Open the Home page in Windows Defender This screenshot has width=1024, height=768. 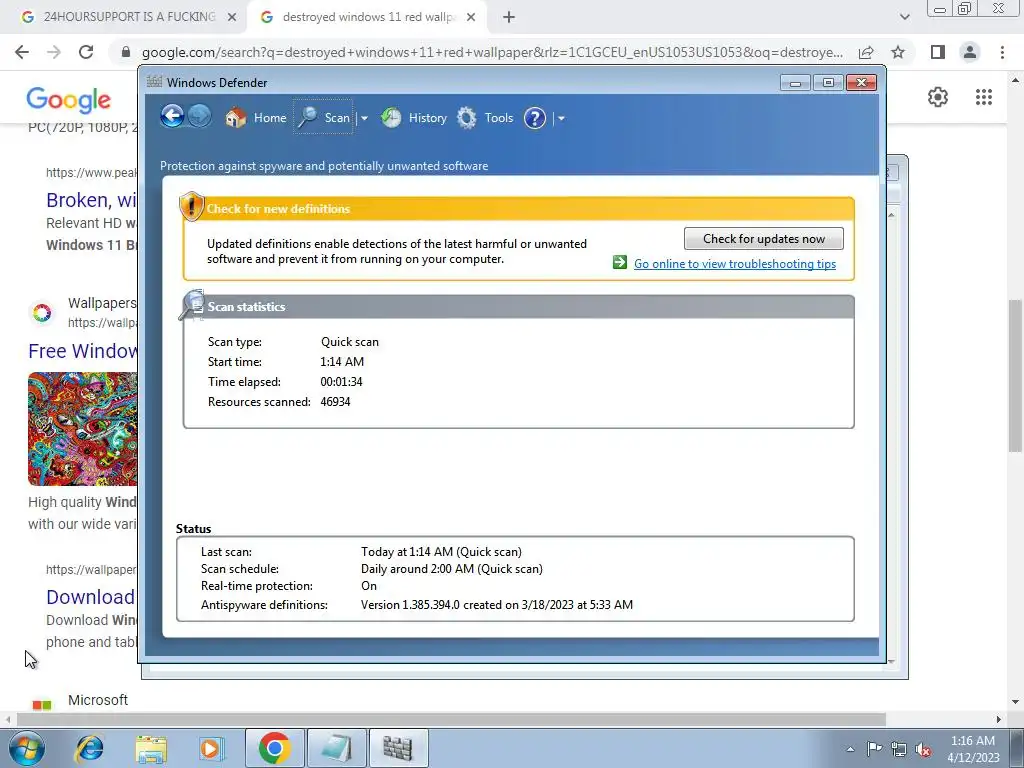[x=256, y=118]
